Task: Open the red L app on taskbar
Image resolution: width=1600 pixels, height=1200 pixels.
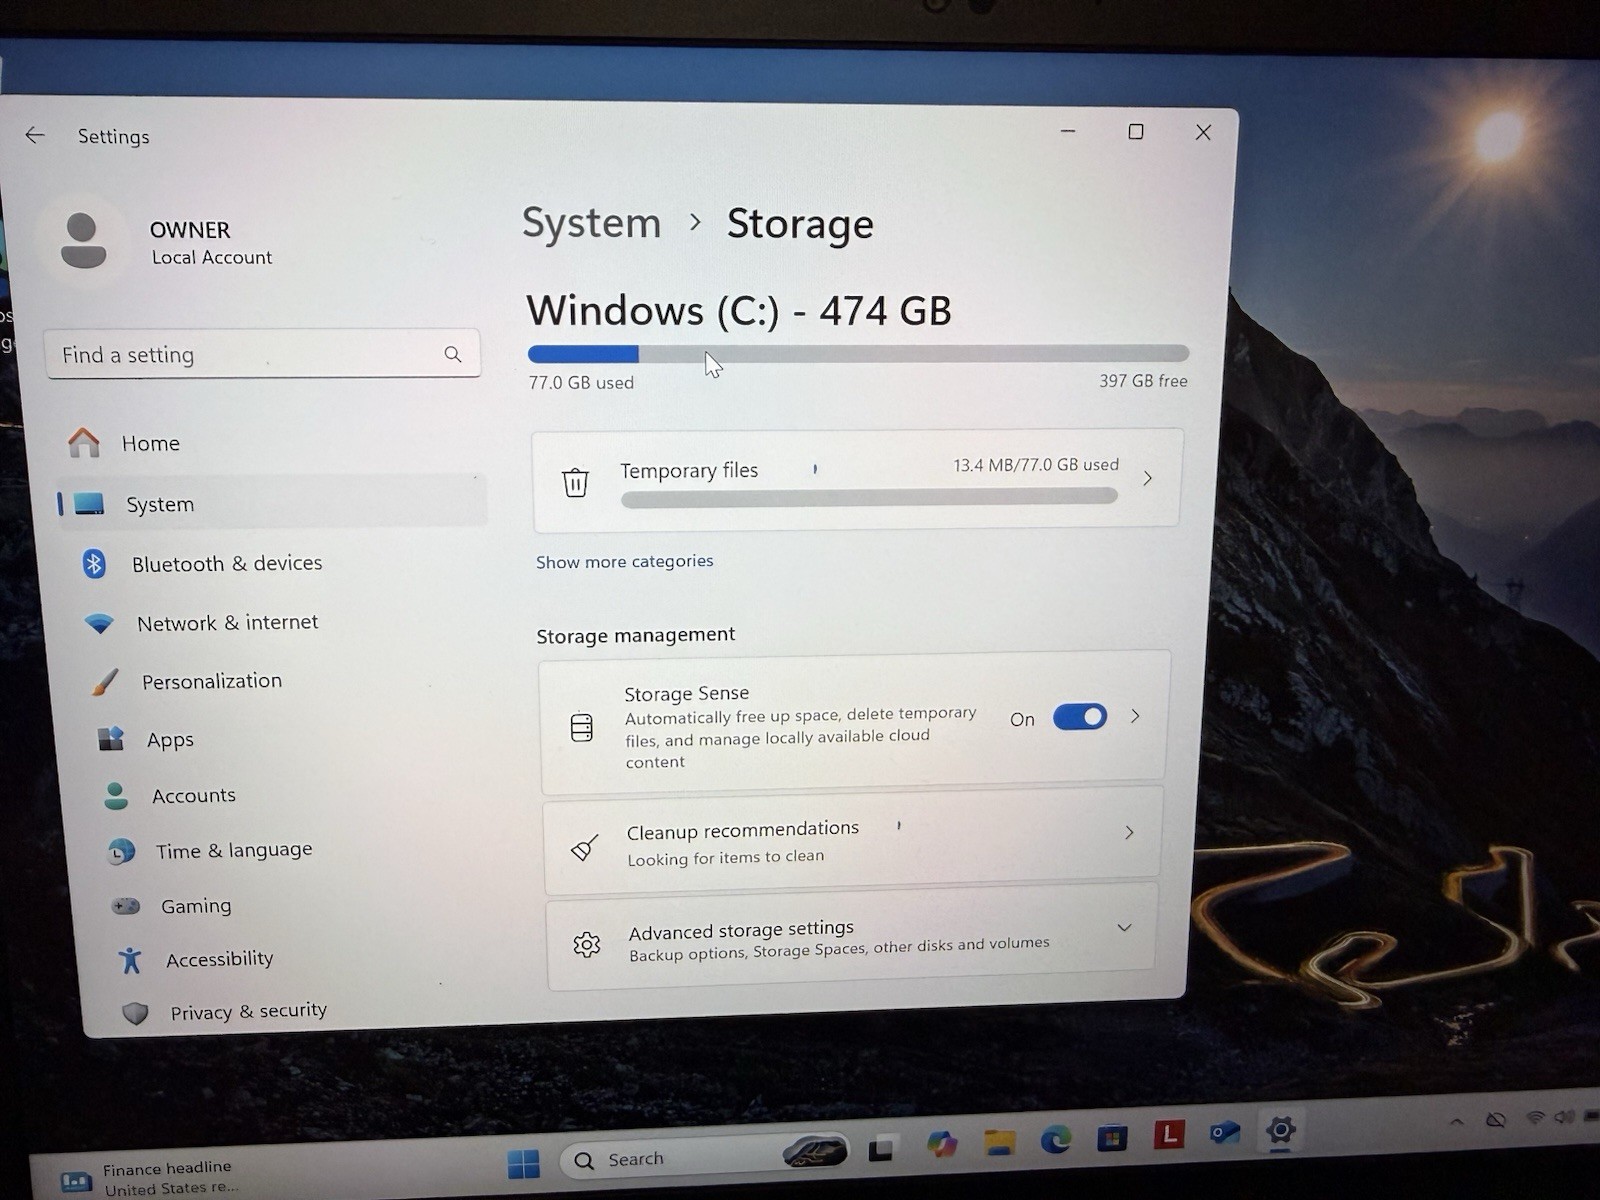Action: (1169, 1134)
